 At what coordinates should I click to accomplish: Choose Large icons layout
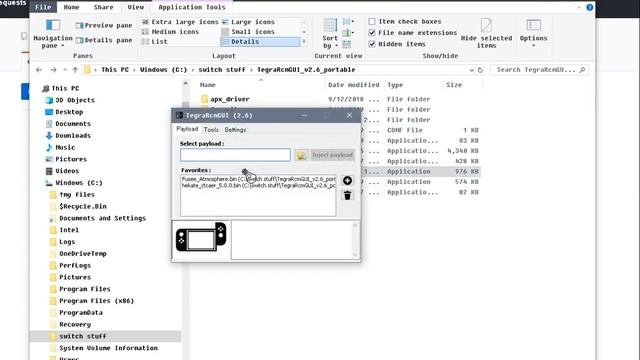(248, 22)
